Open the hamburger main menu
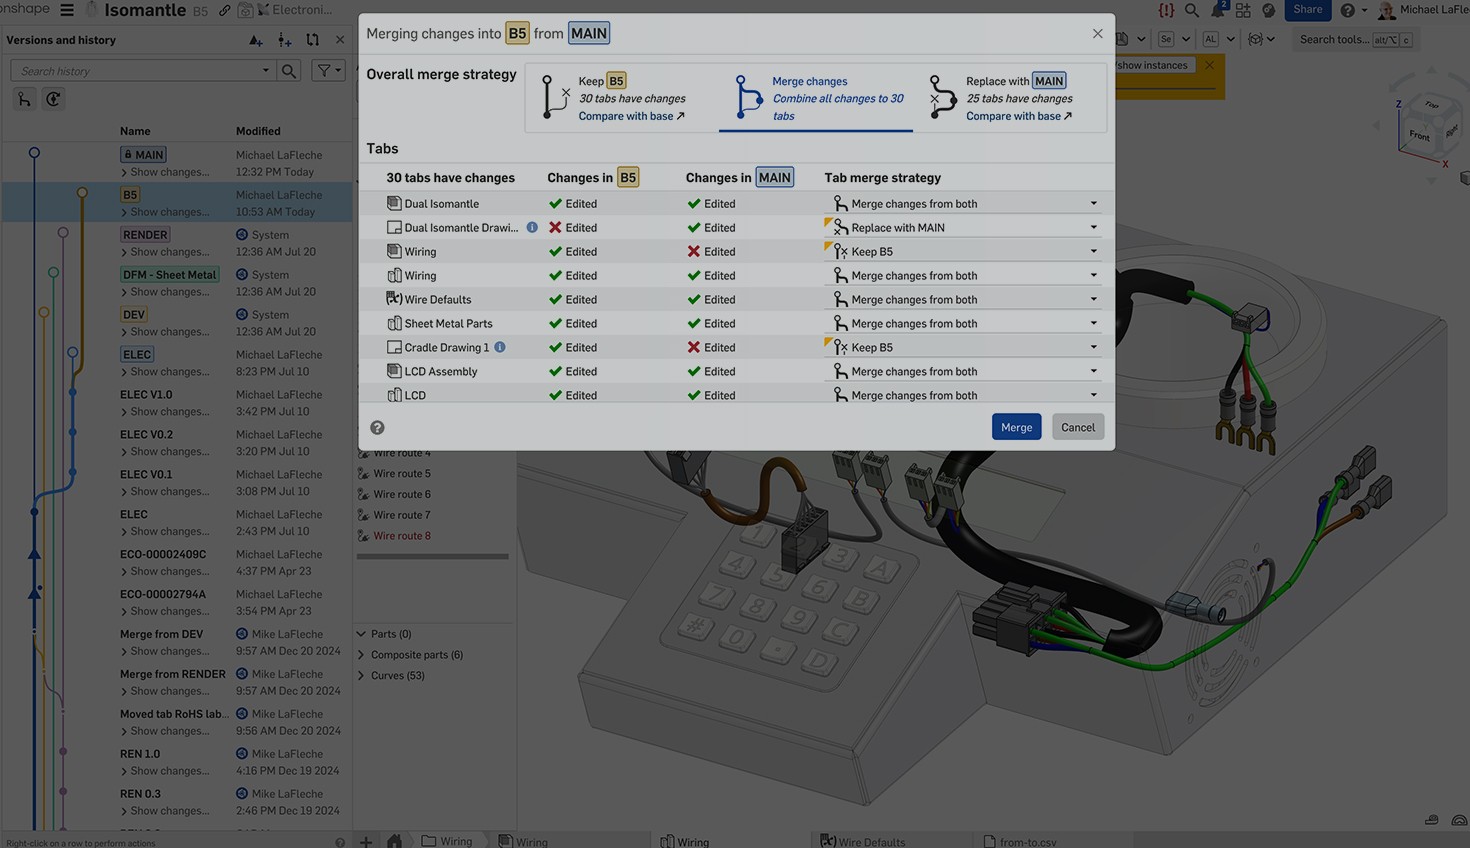Viewport: 1470px width, 848px height. pos(67,10)
